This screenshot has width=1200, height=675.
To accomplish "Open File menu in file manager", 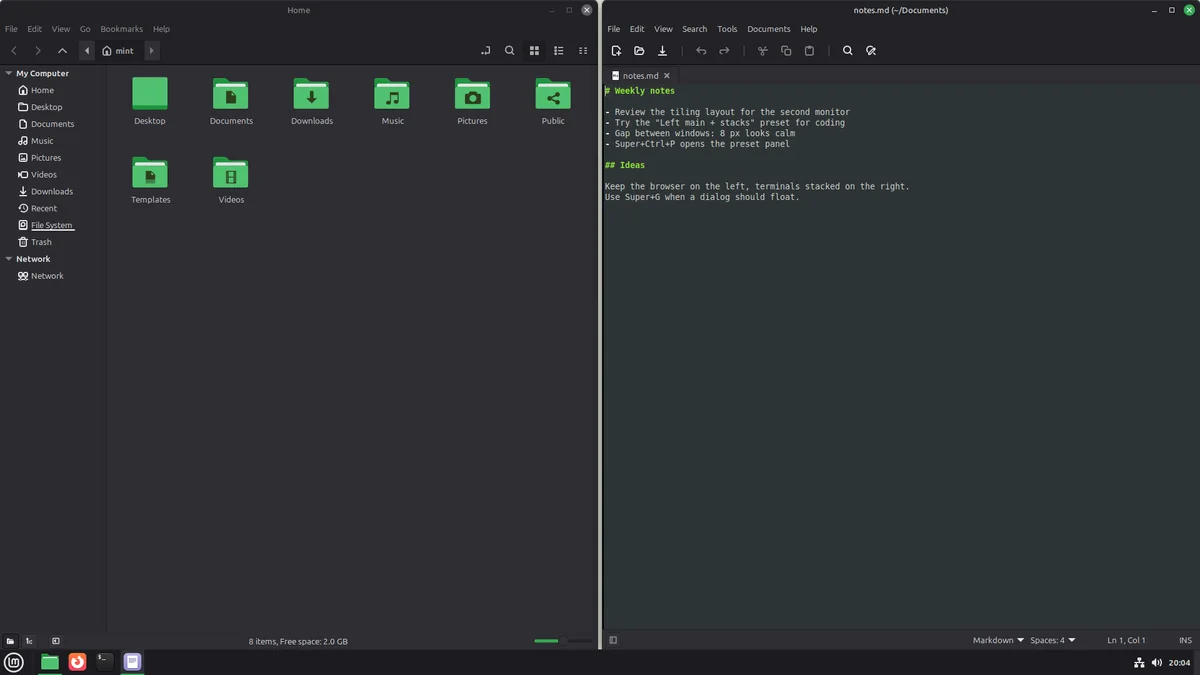I will coord(11,29).
